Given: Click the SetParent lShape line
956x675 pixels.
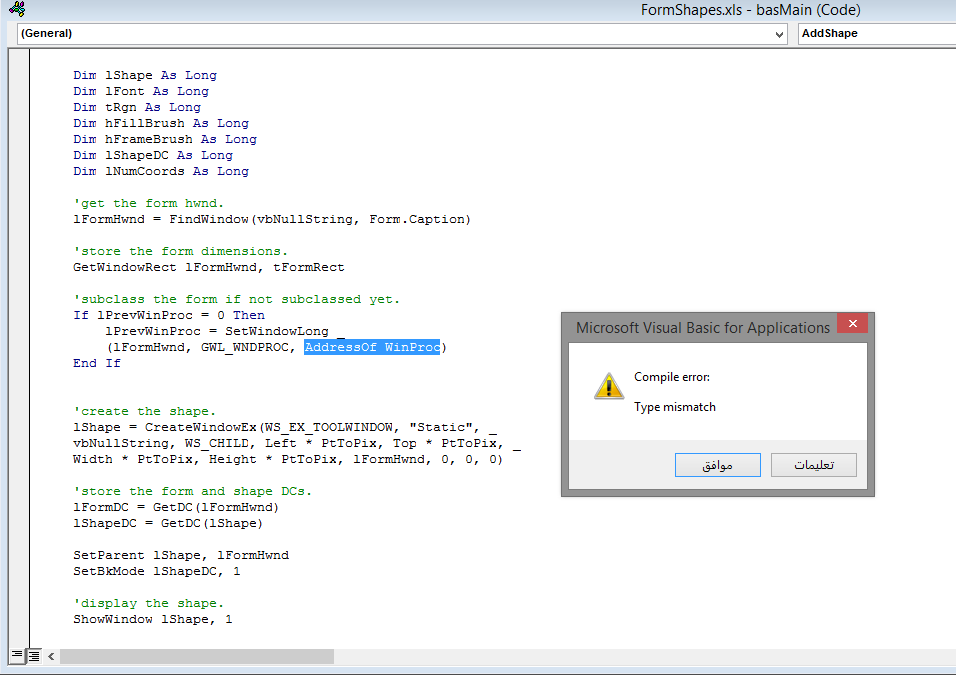Looking at the screenshot, I should click(181, 555).
